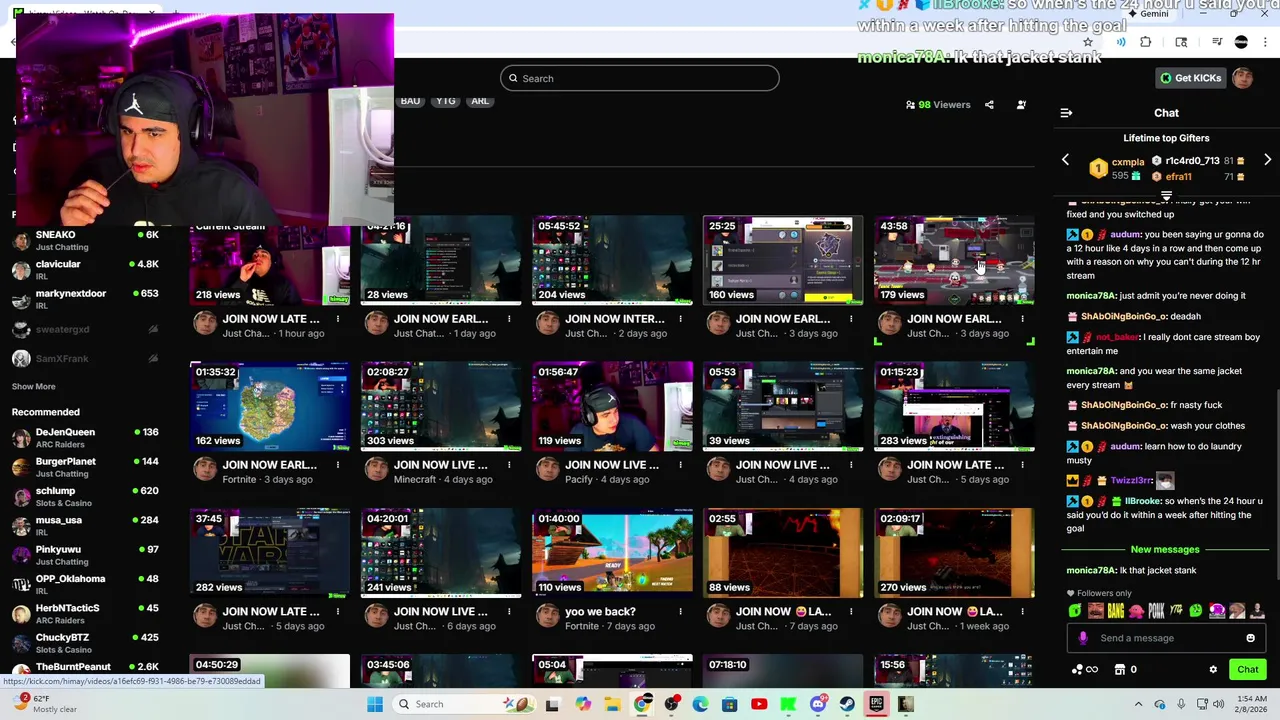
Task: Open the channel shop icon beside the 0
Action: (1120, 670)
